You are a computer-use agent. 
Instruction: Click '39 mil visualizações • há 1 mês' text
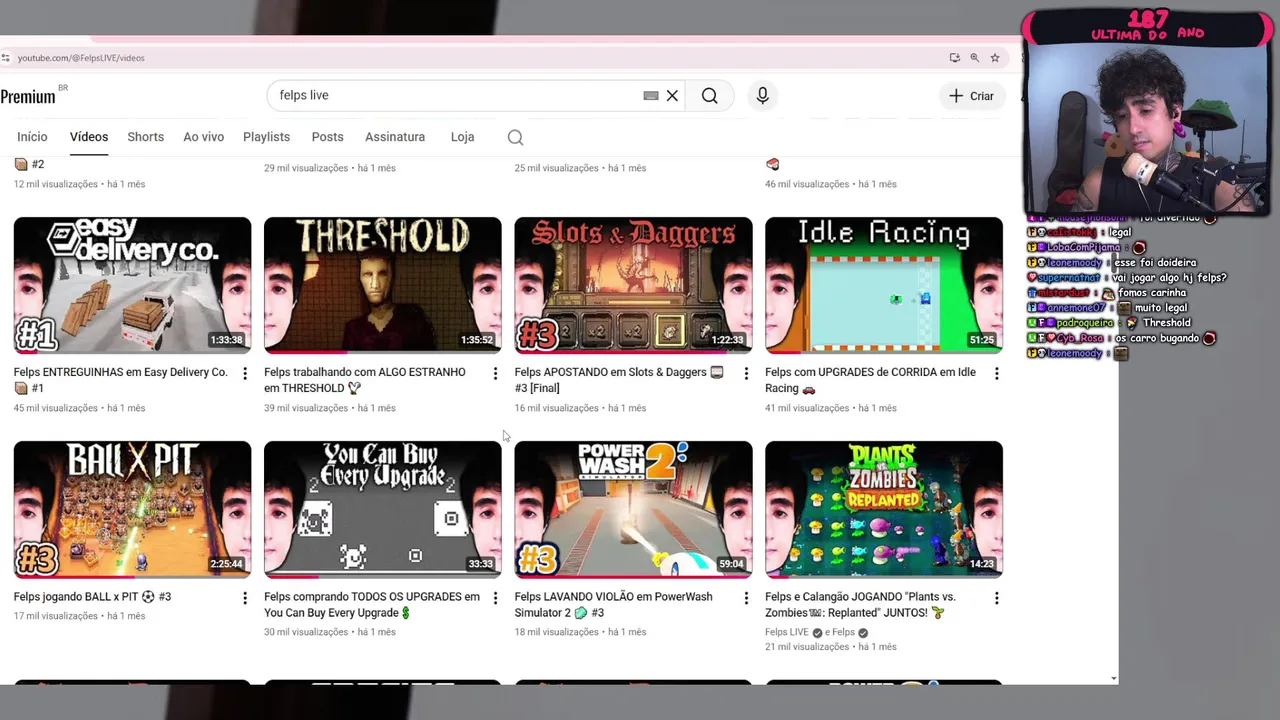(x=330, y=408)
